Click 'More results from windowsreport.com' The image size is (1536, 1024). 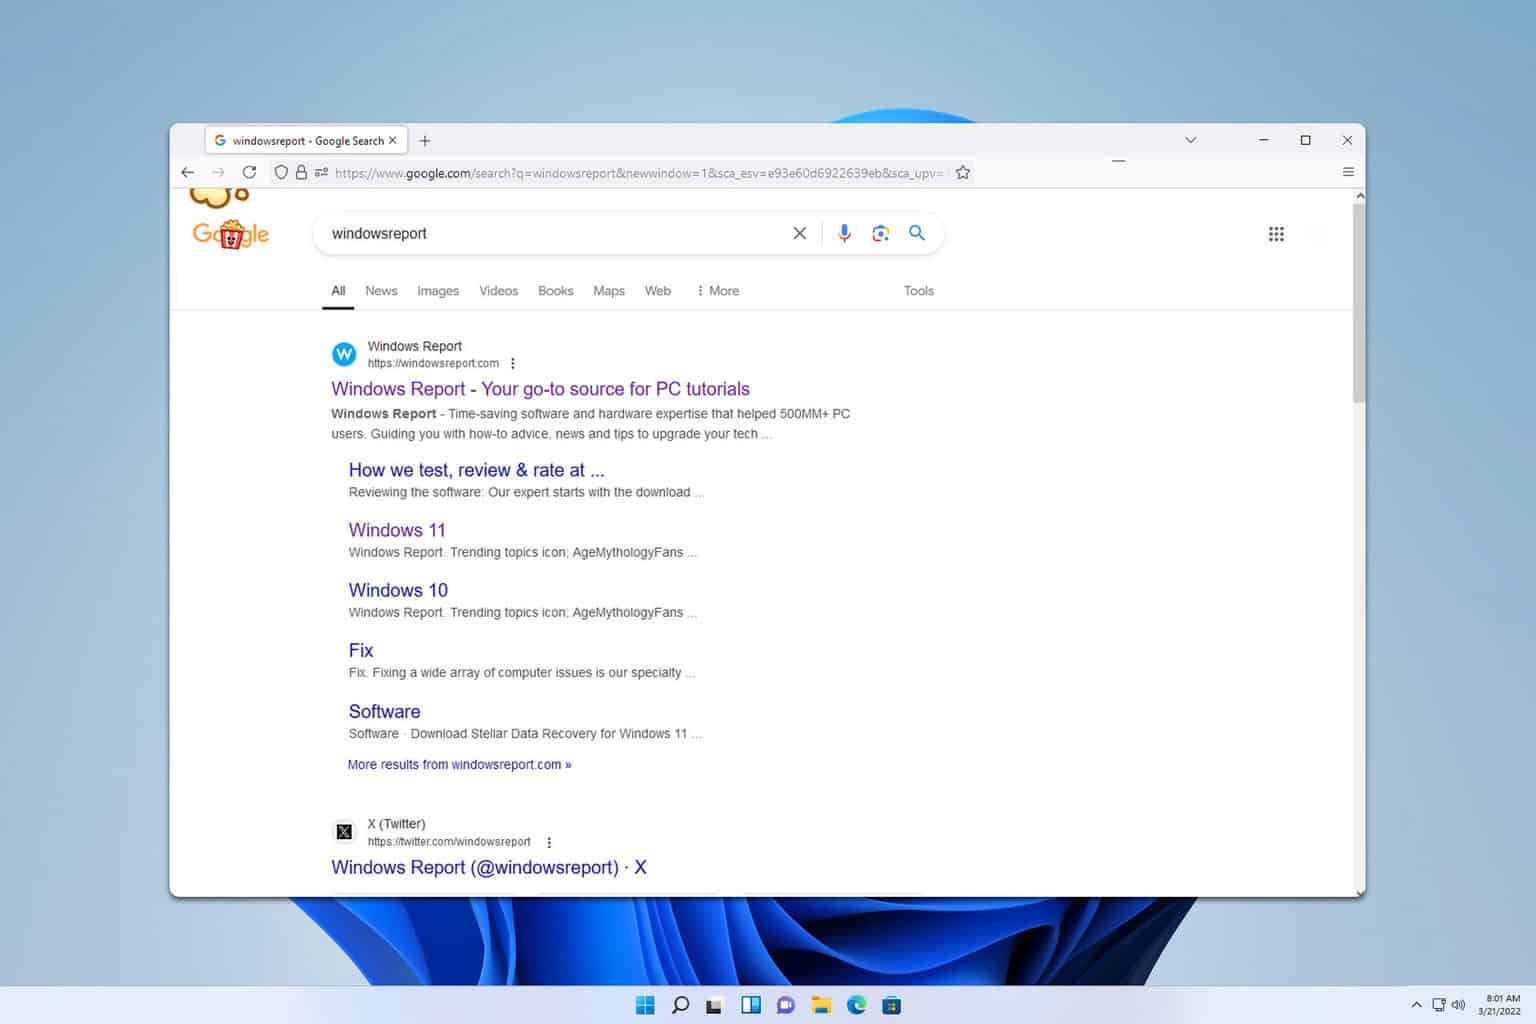click(x=459, y=765)
